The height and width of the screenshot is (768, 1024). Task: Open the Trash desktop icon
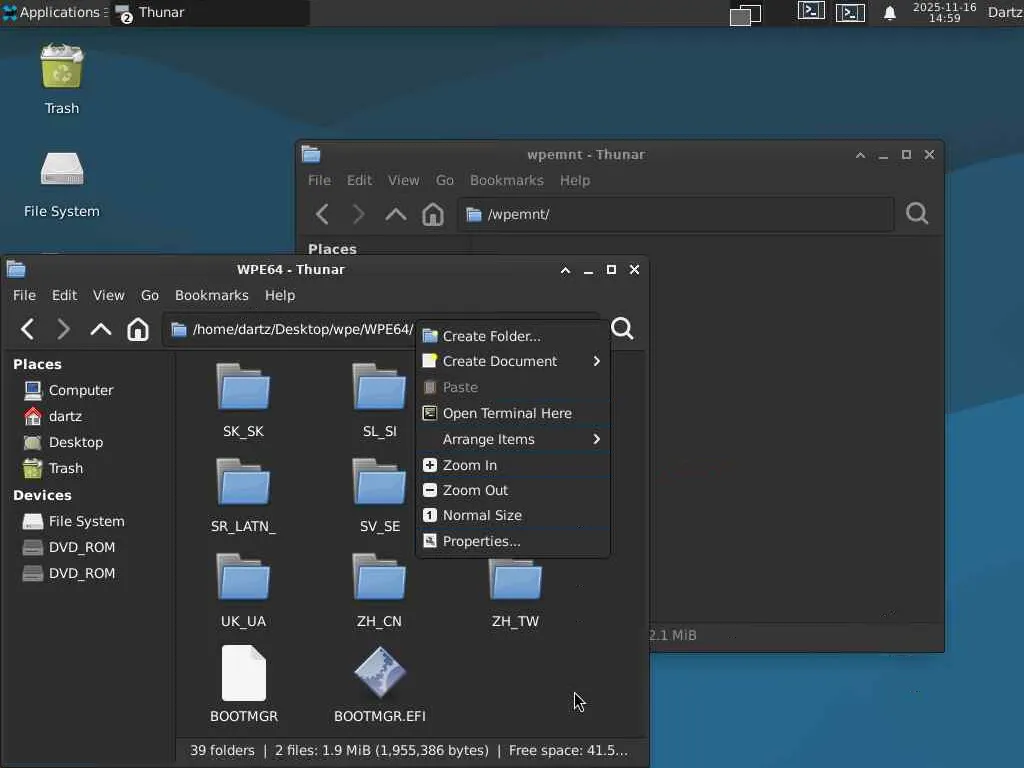click(62, 70)
